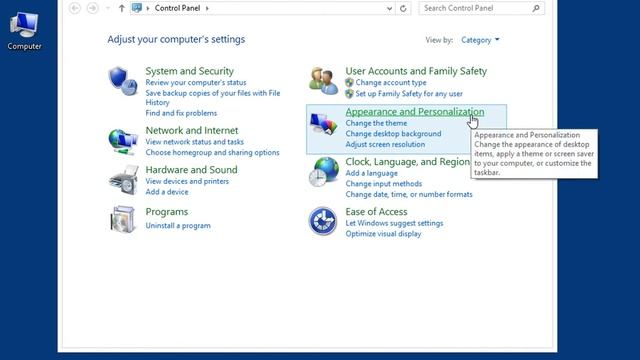
Task: Expand the chevron after Control Panel breadcrumb
Action: coord(207,8)
